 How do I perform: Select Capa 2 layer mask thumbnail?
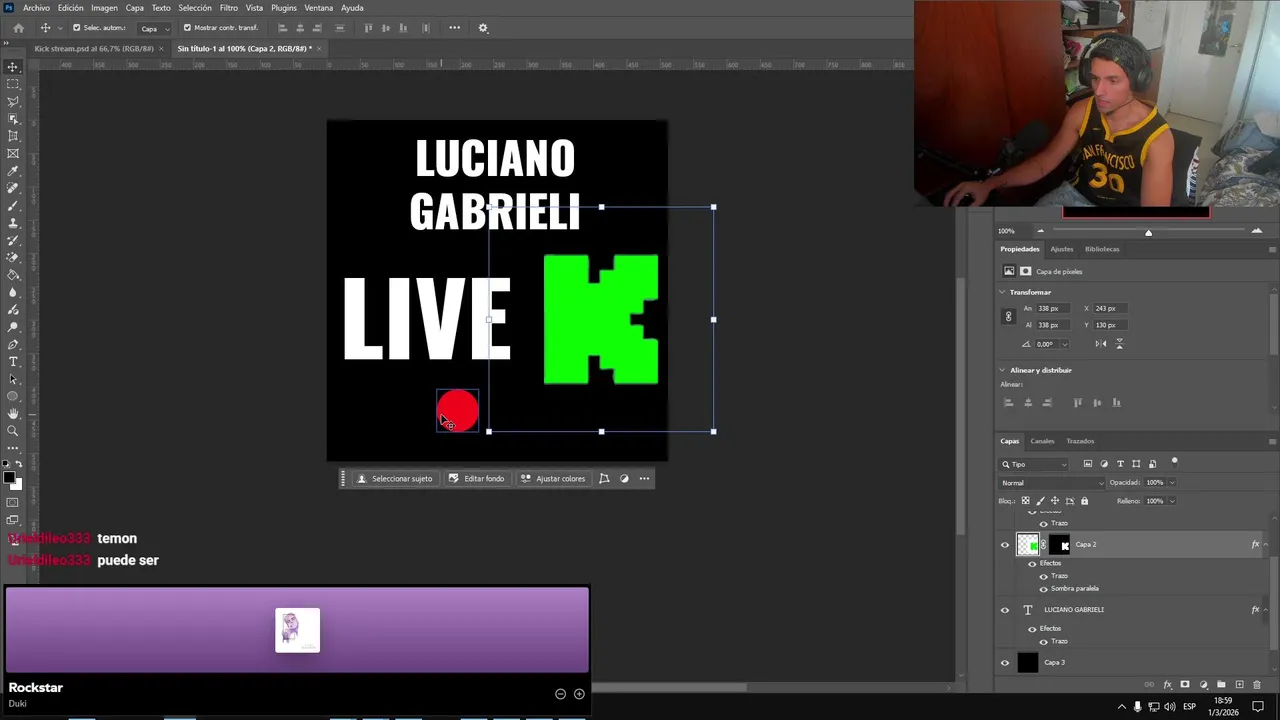pos(1060,545)
